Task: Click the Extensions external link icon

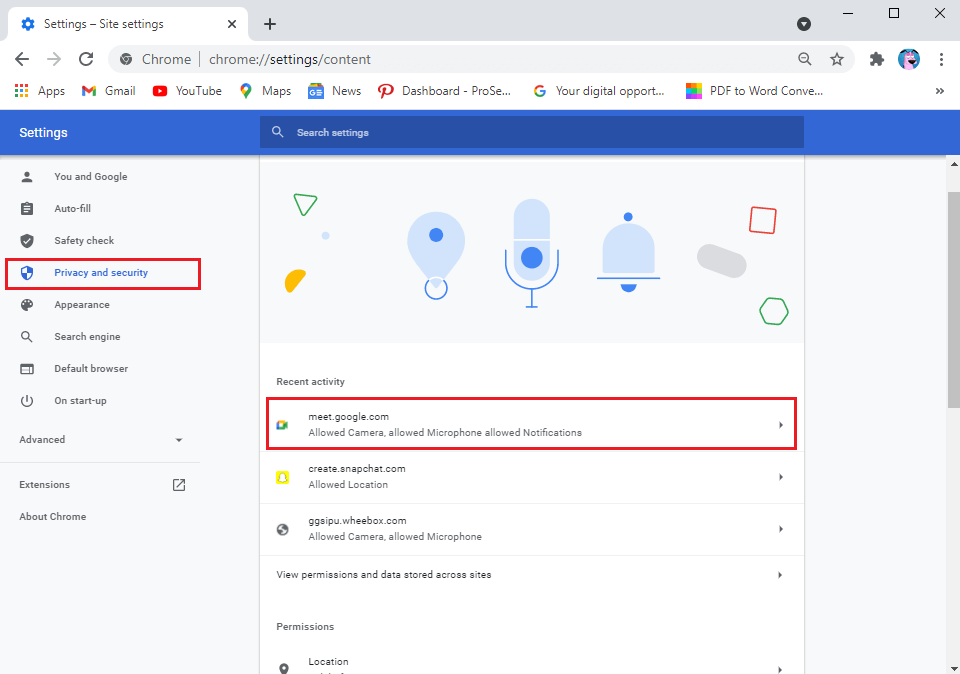Action: [x=178, y=484]
